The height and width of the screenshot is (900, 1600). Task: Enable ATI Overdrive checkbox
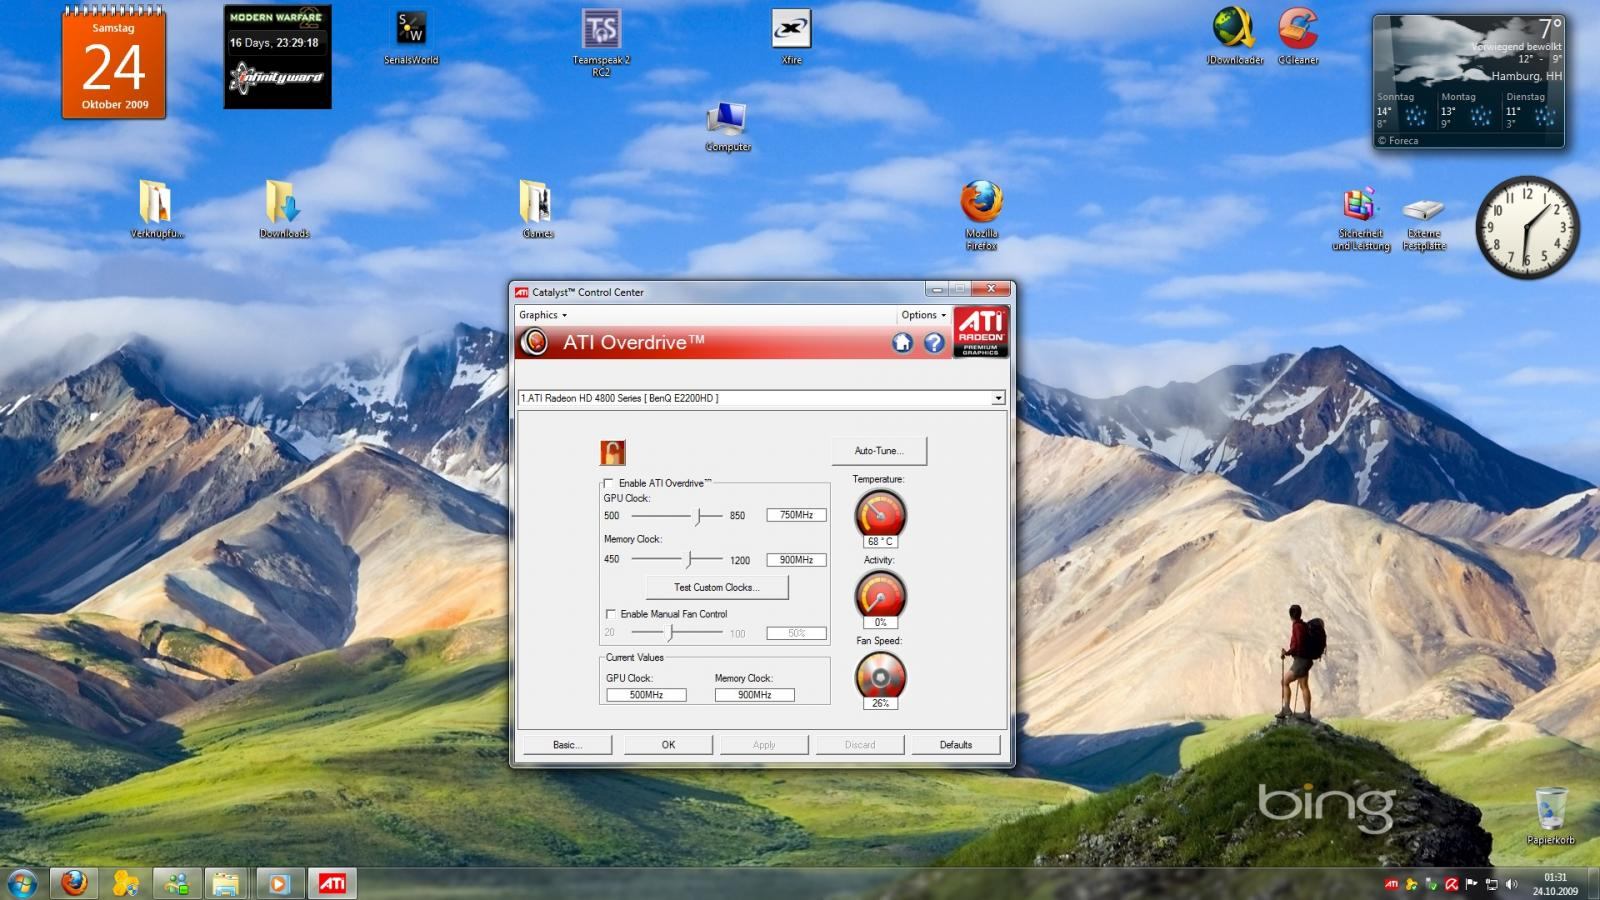(608, 483)
